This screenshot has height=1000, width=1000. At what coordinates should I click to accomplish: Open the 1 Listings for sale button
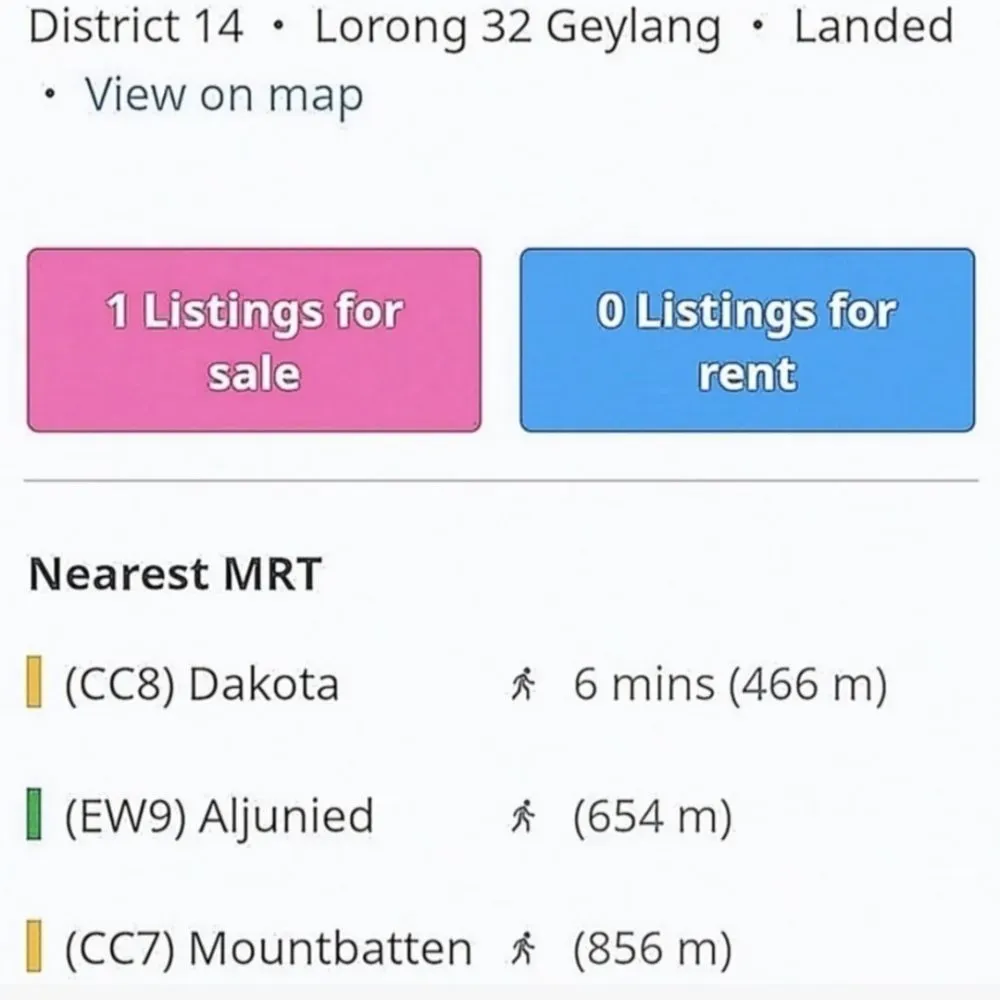pos(254,340)
